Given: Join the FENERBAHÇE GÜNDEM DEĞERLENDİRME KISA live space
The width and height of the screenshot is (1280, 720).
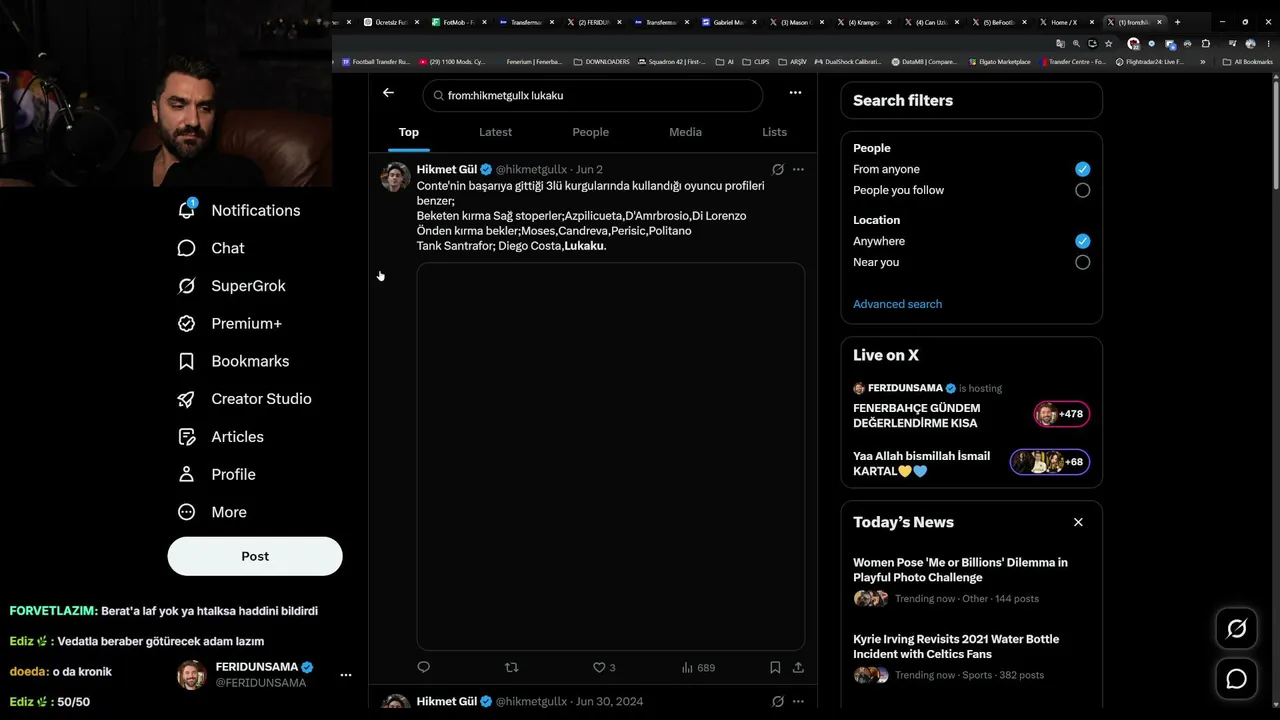Looking at the screenshot, I should (970, 407).
